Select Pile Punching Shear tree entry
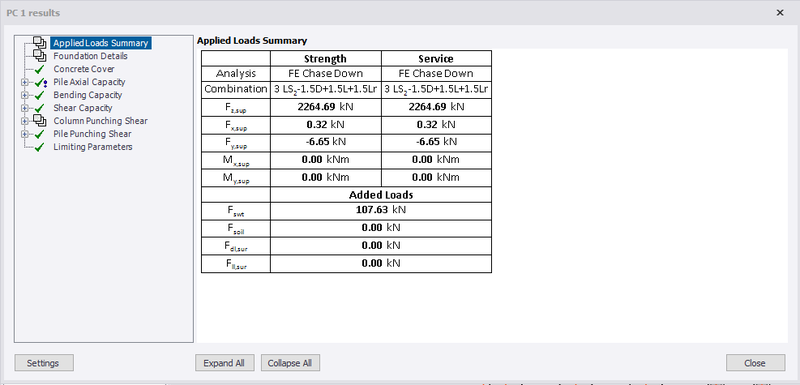 (x=92, y=134)
